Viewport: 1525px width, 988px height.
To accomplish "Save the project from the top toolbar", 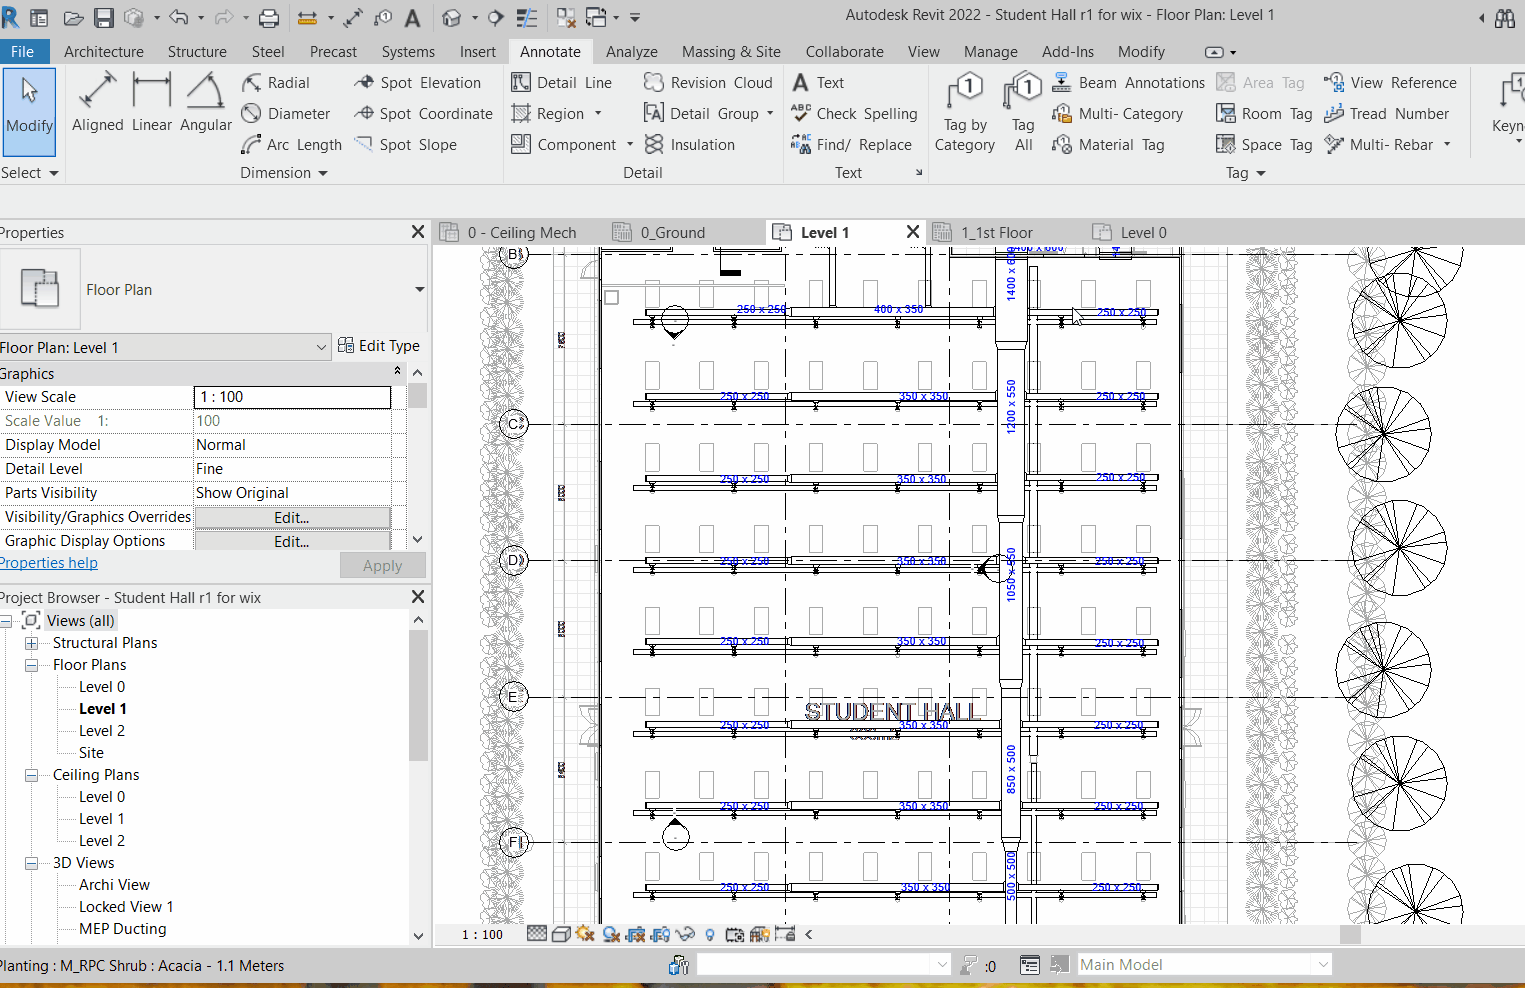I will tap(104, 18).
